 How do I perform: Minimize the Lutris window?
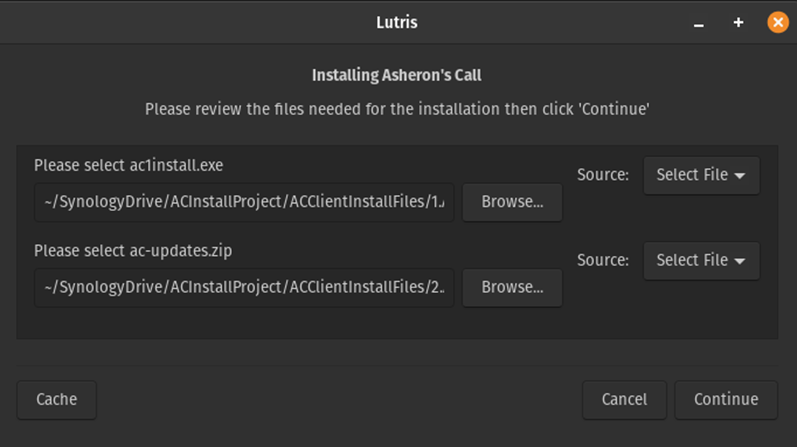699,22
